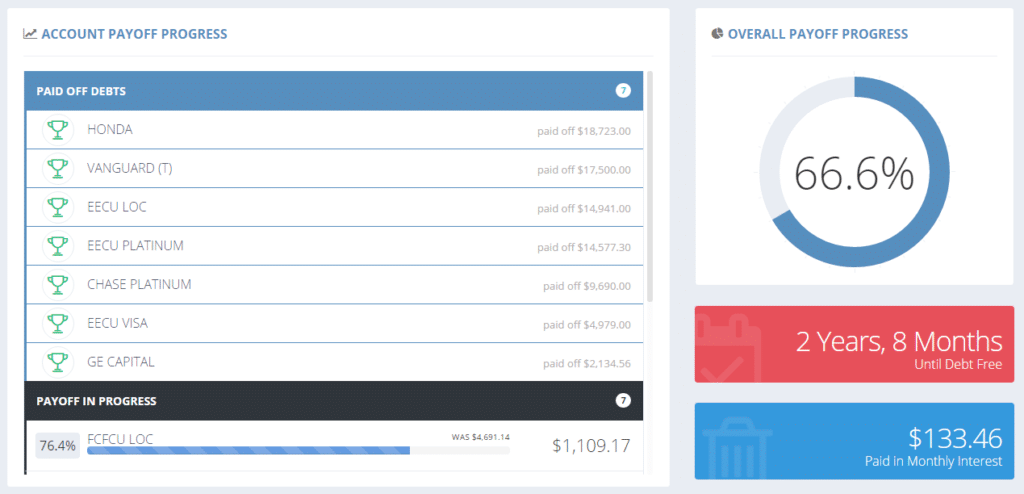
Task: Click the pie chart icon beside Overall Payoff Progress
Action: tap(717, 33)
